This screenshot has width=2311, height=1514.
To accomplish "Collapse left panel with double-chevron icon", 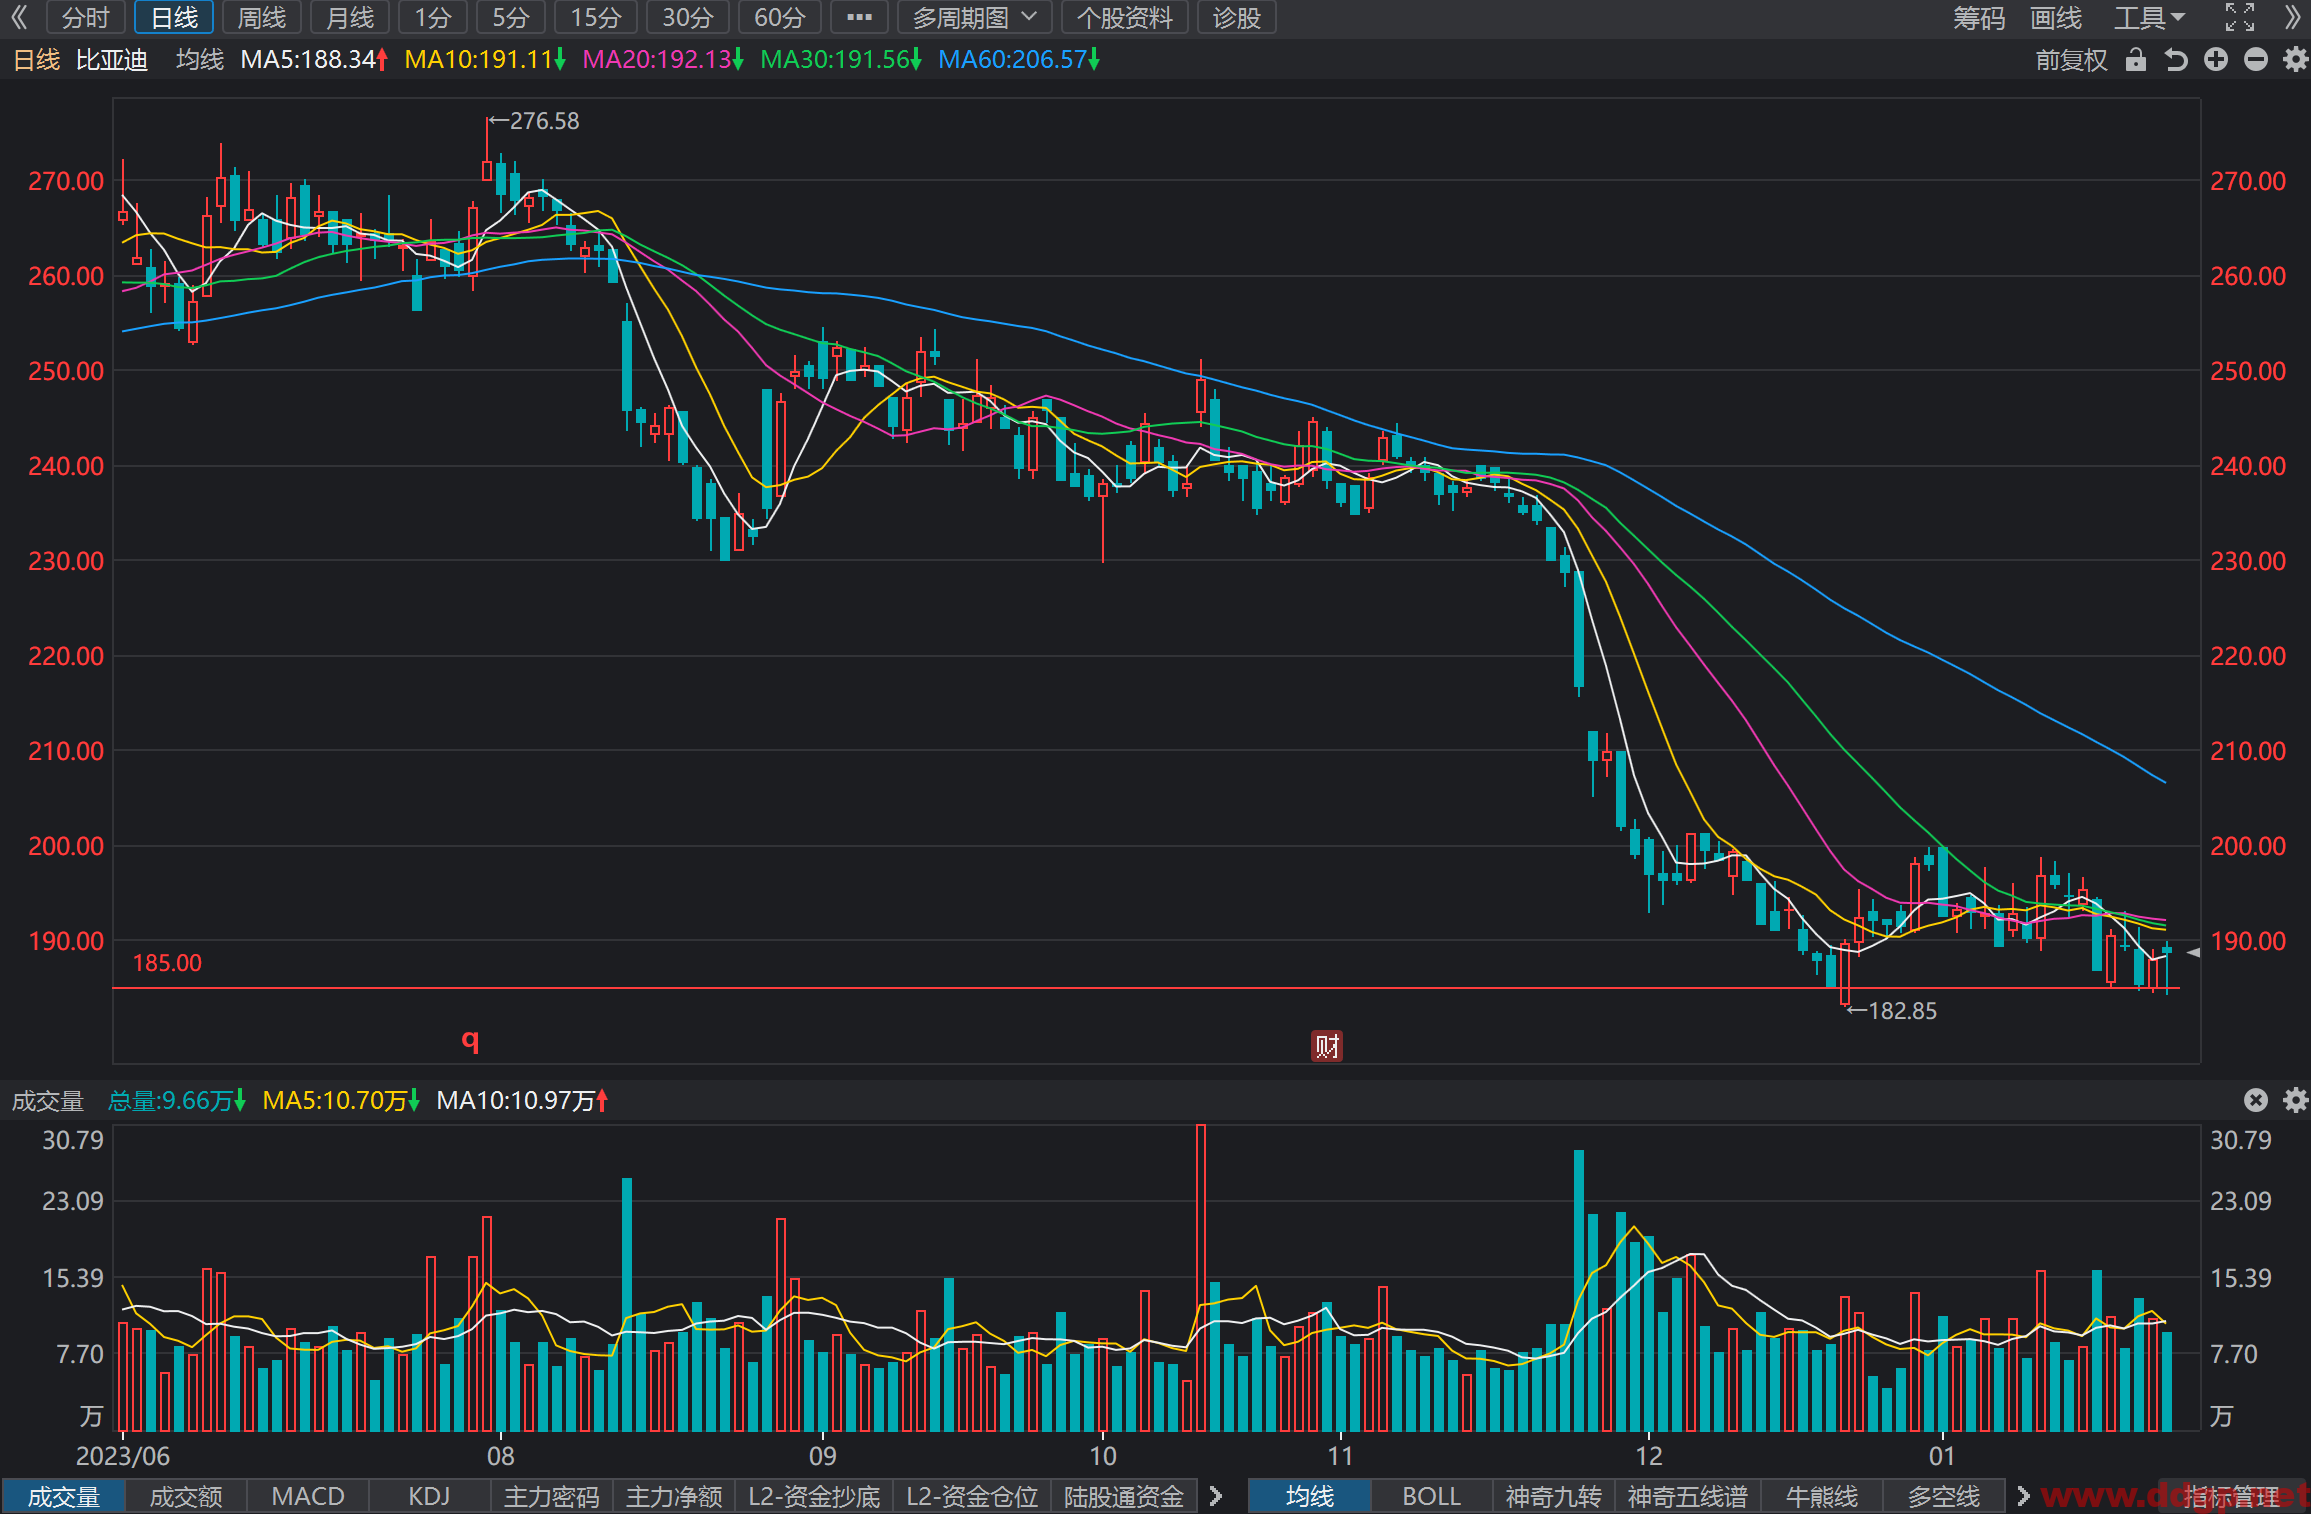I will click(19, 17).
